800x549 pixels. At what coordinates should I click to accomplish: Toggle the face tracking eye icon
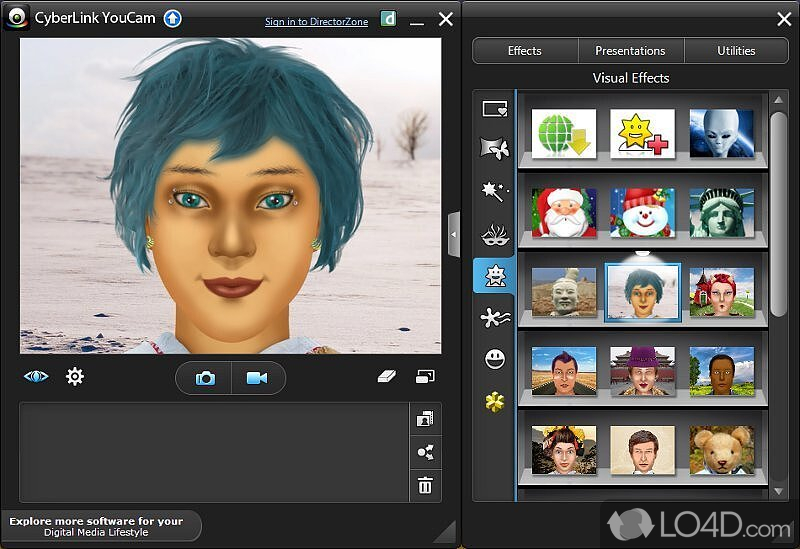(x=36, y=377)
